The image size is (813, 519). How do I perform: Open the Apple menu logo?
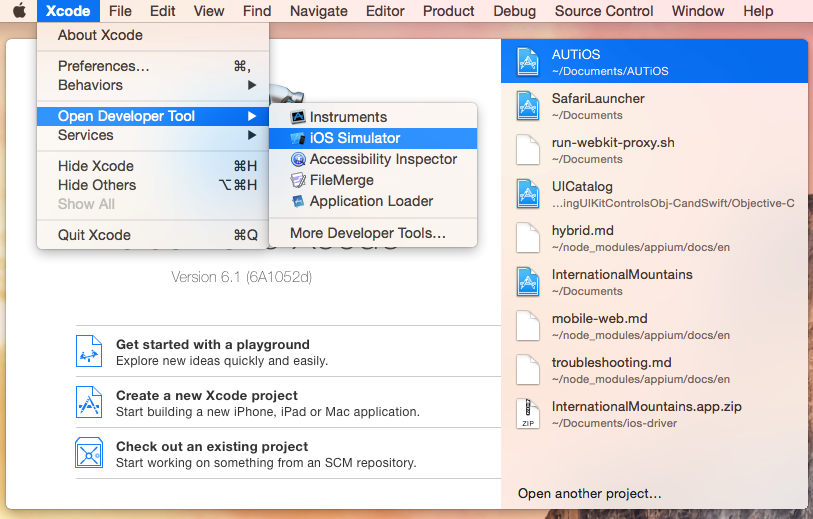tap(19, 10)
